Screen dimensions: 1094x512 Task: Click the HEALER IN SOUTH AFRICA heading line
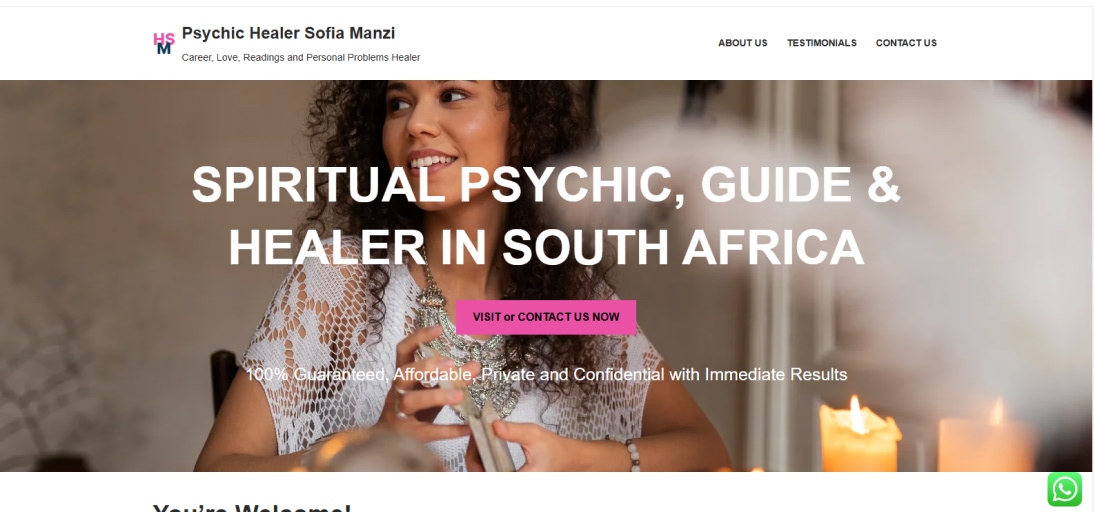(546, 247)
